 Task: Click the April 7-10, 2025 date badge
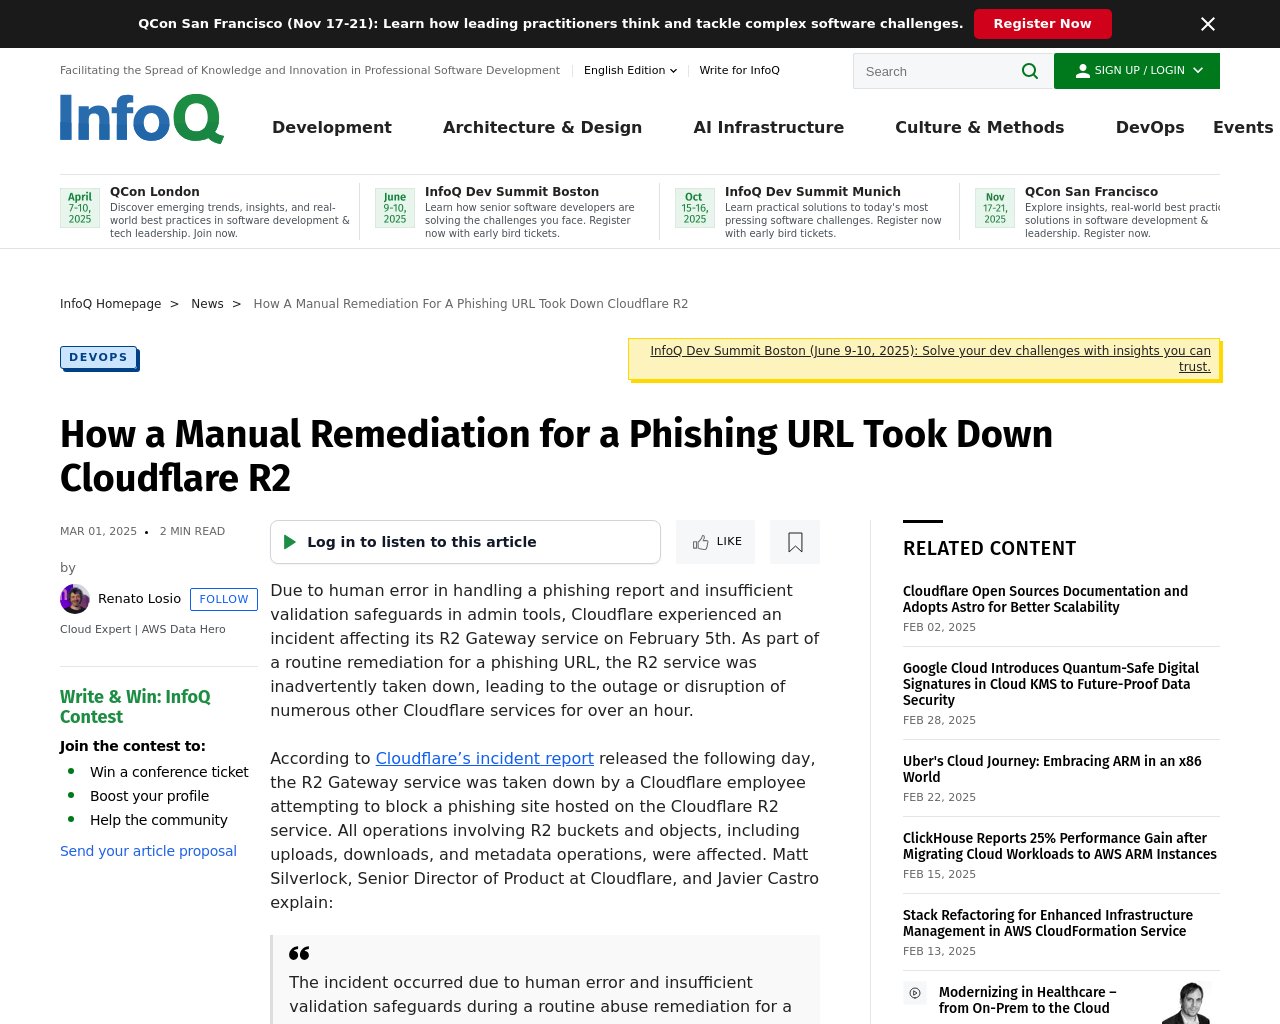[x=80, y=208]
